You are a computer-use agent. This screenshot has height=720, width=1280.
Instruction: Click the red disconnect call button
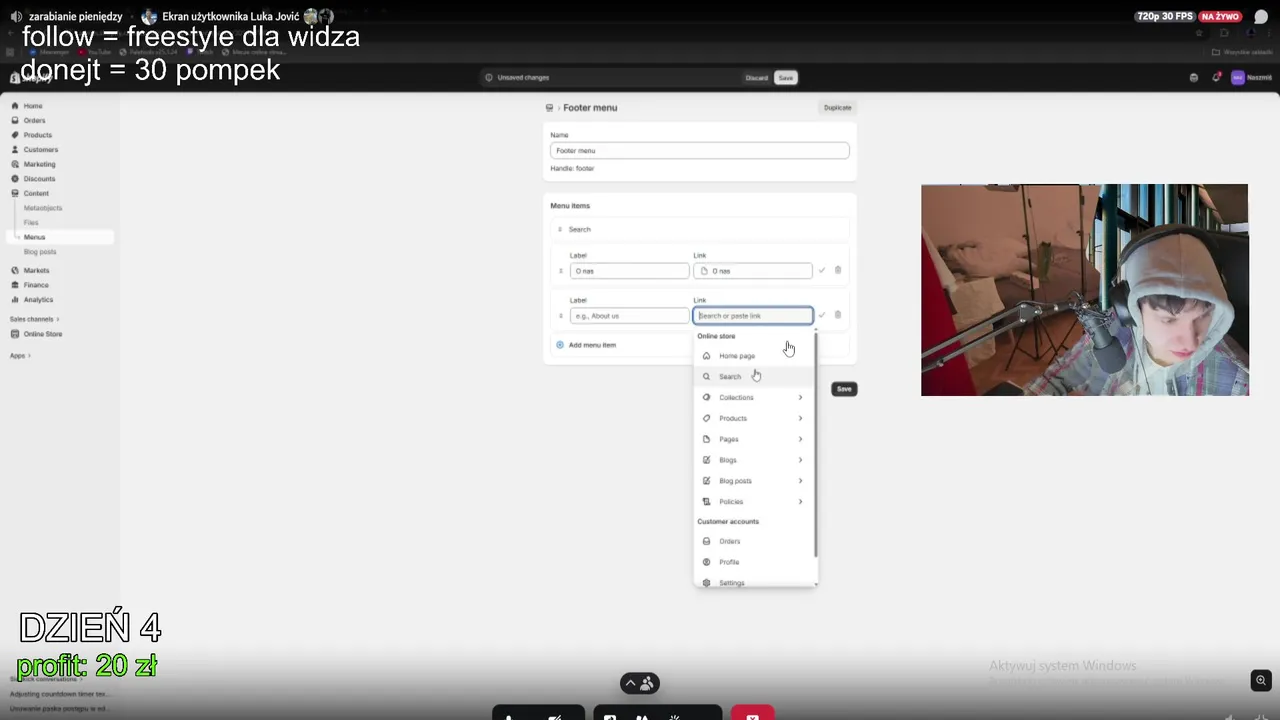click(753, 714)
